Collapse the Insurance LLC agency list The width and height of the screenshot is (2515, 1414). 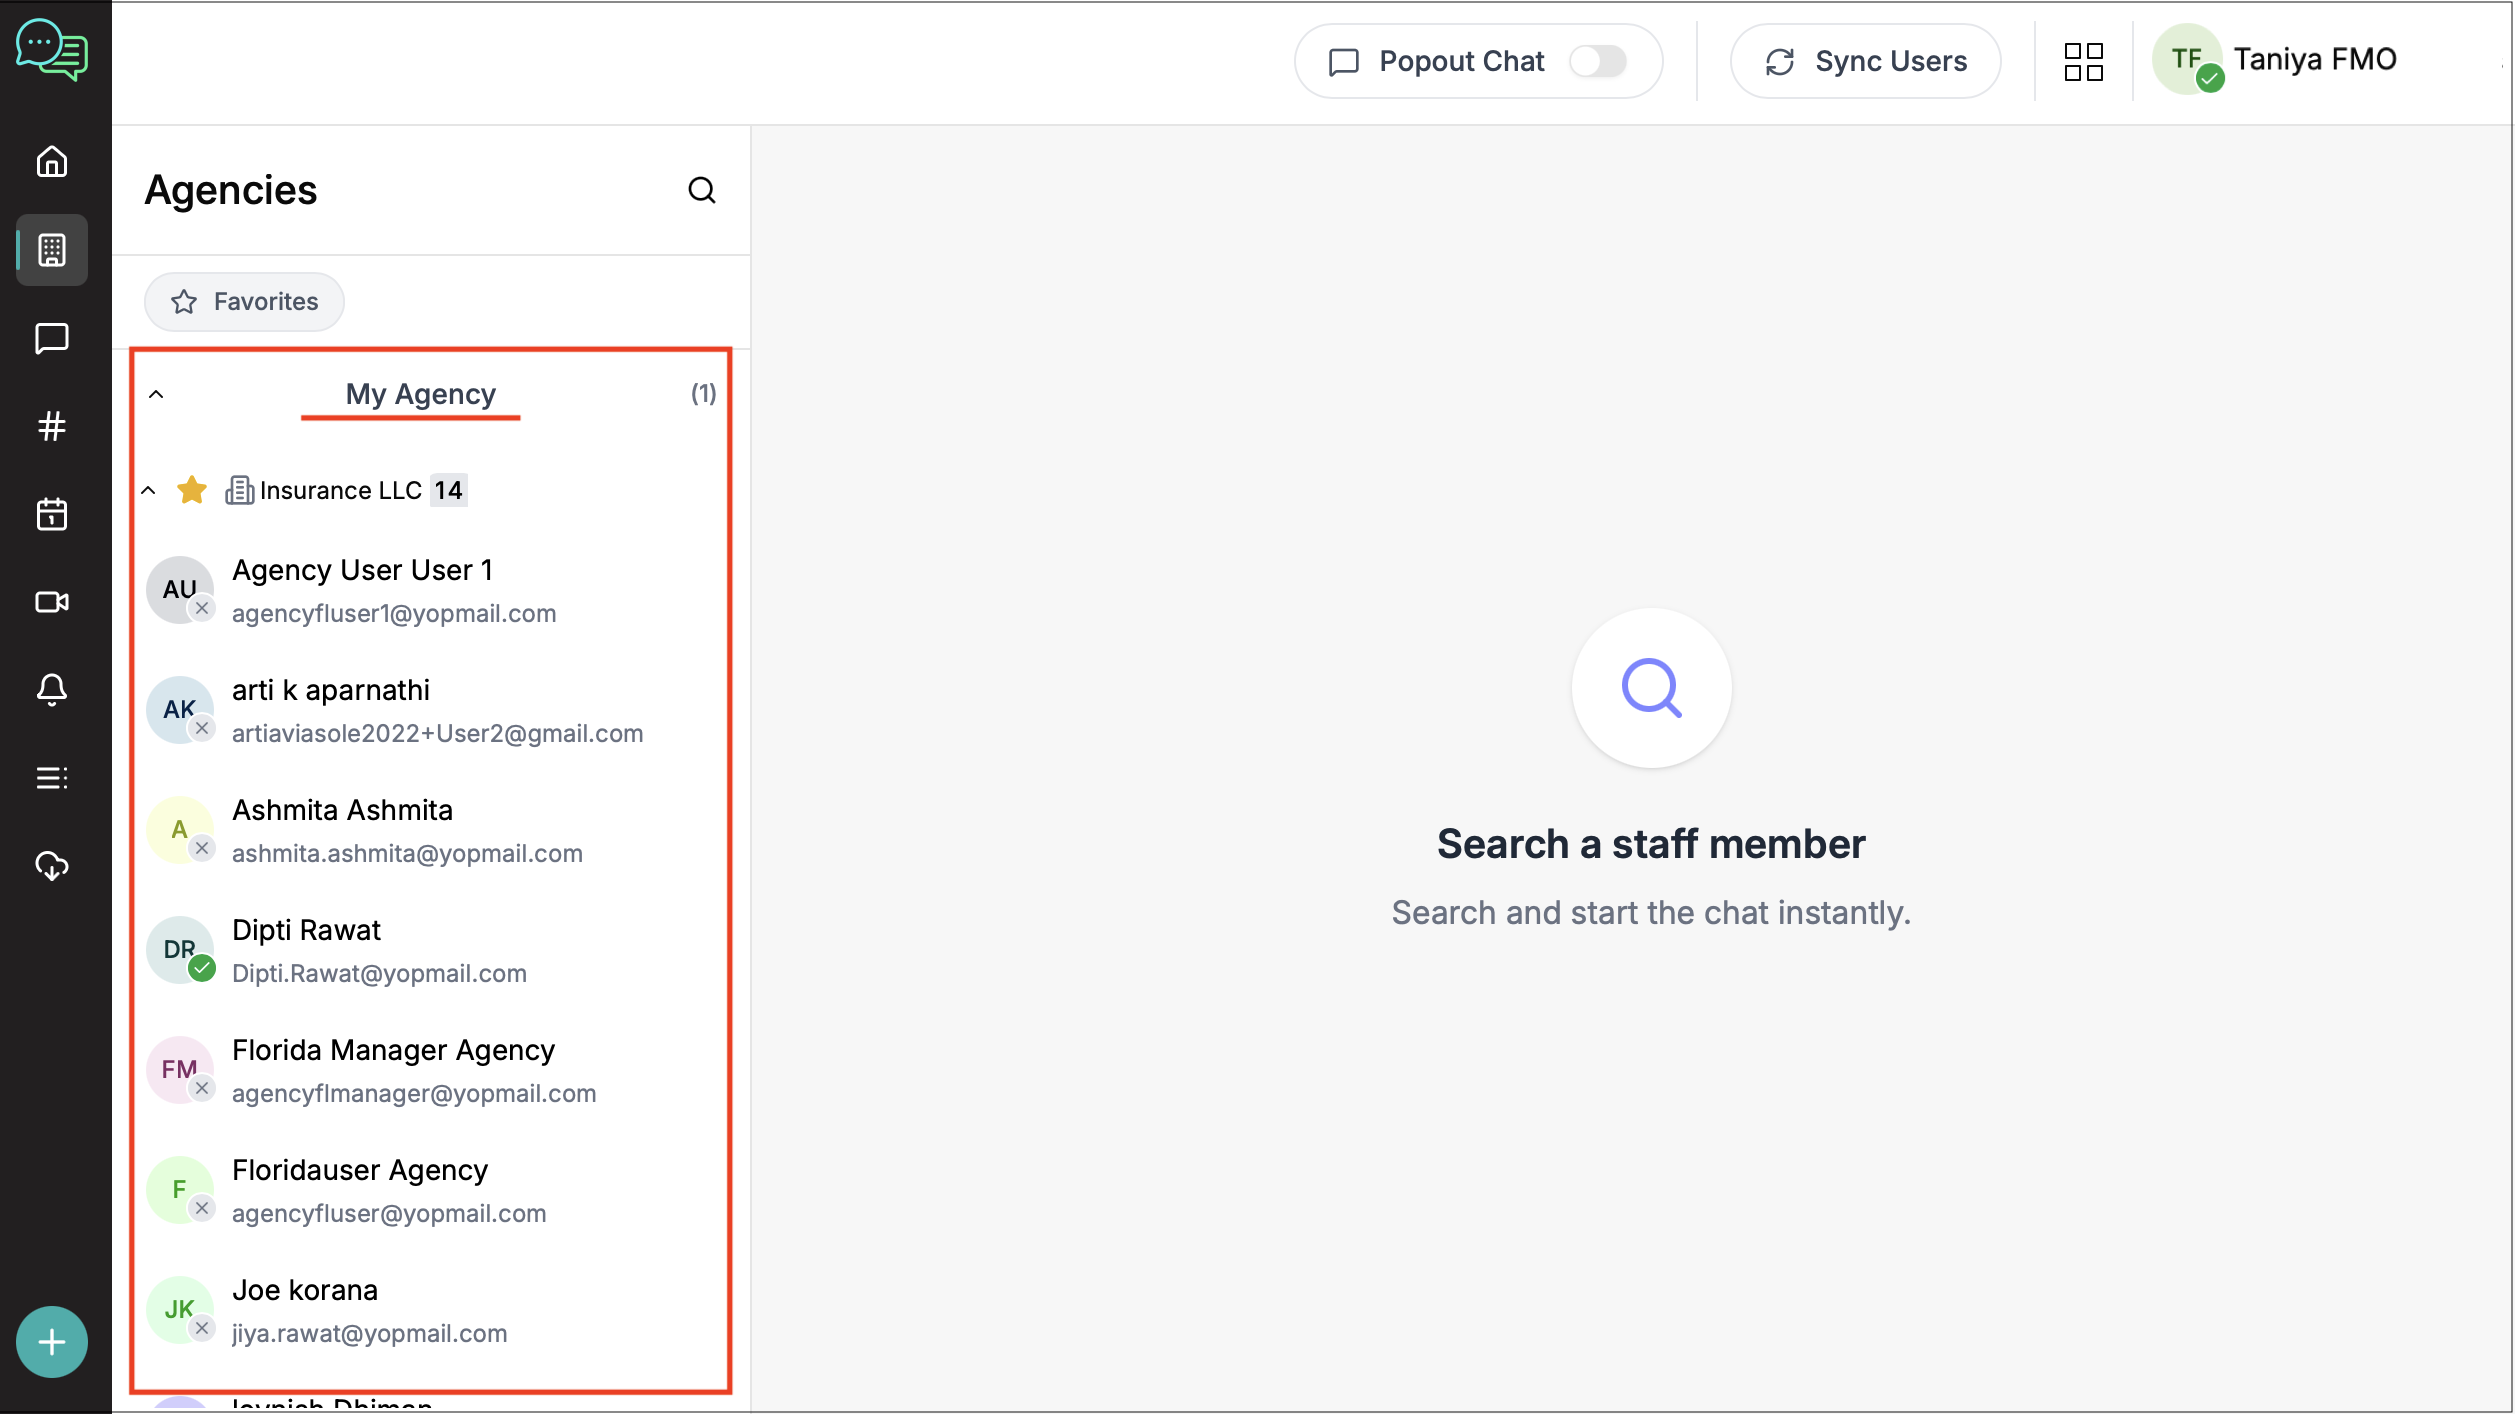[148, 490]
